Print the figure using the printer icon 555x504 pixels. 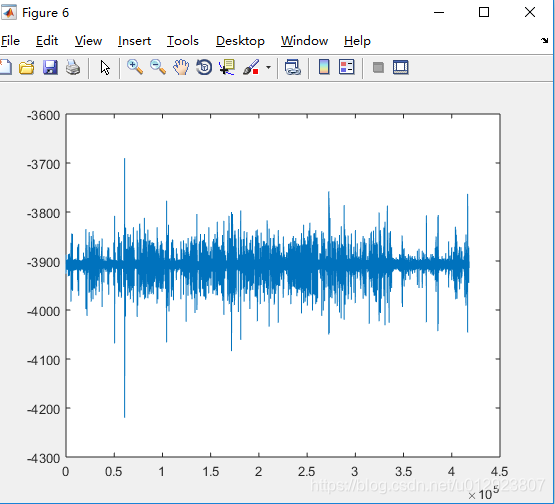73,67
